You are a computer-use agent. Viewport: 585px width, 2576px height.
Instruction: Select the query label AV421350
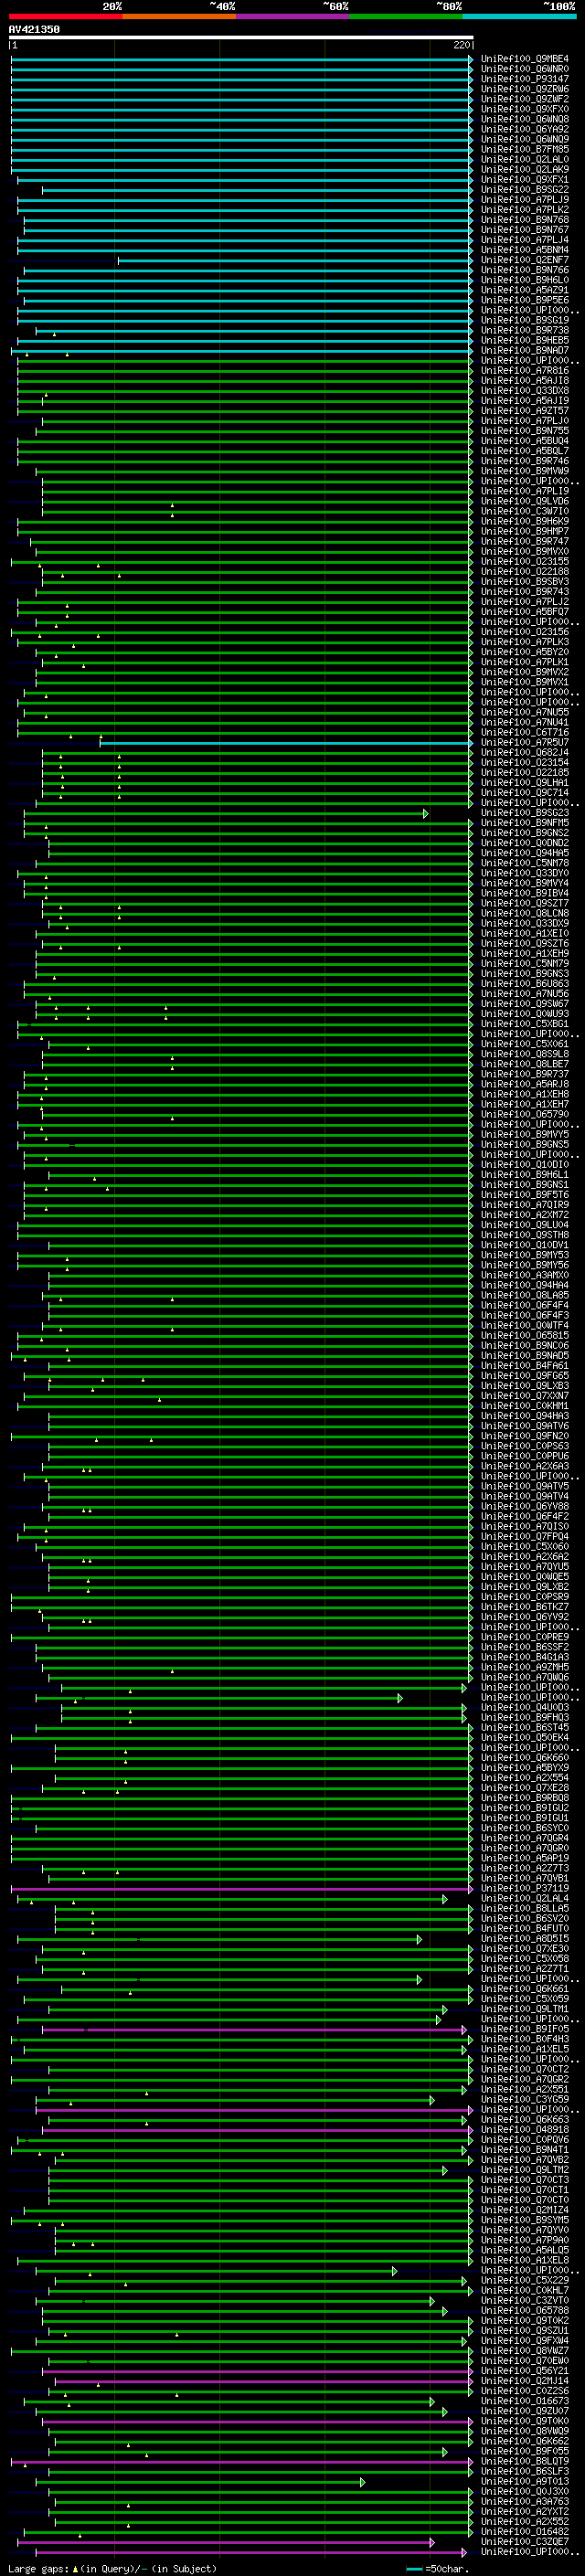click(34, 30)
